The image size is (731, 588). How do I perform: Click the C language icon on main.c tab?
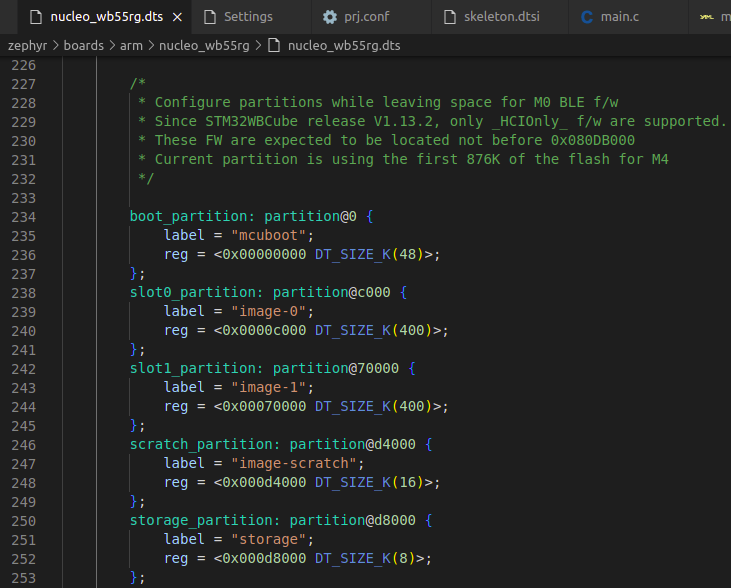tap(586, 17)
